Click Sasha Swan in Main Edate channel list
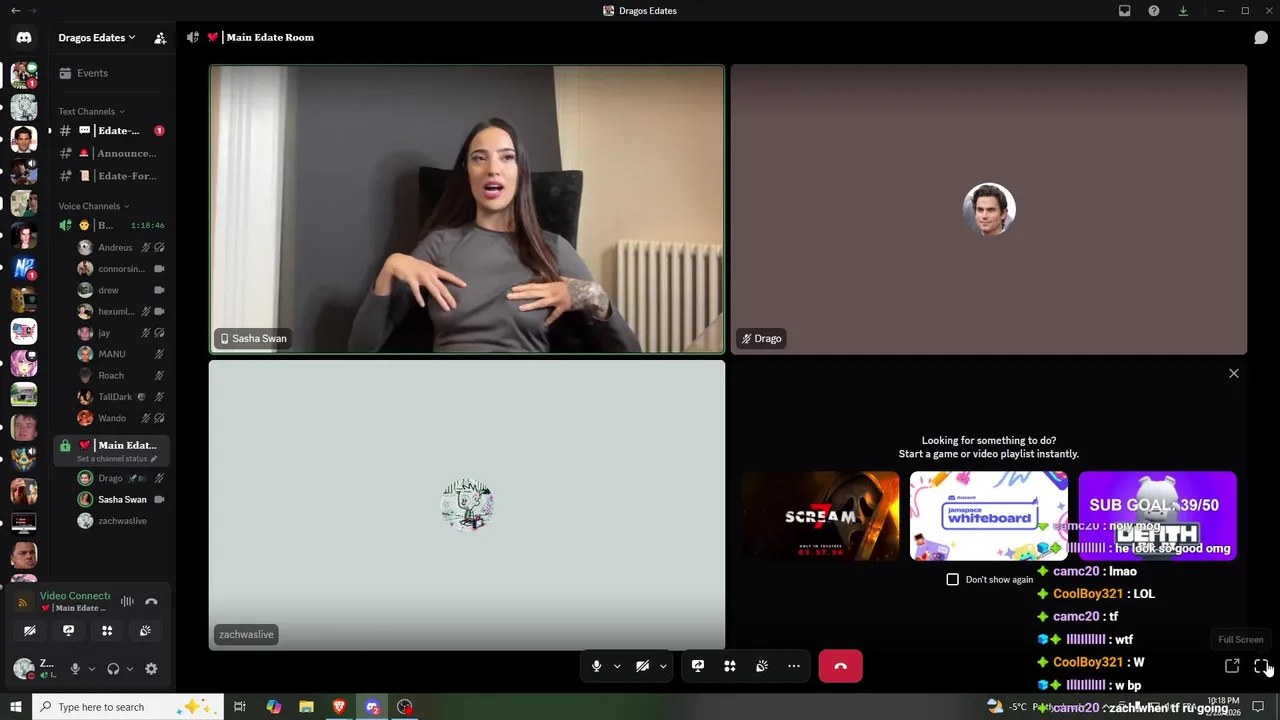Image resolution: width=1280 pixels, height=720 pixels. click(120, 499)
